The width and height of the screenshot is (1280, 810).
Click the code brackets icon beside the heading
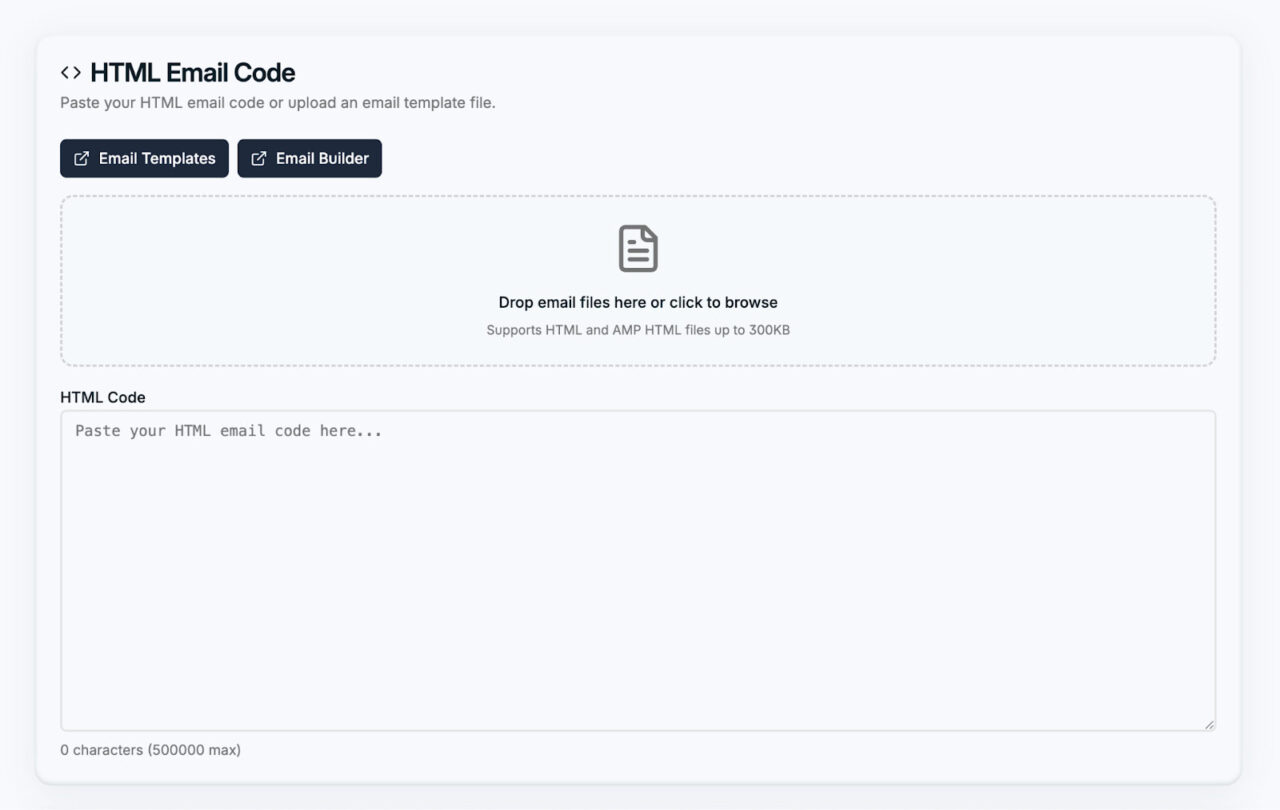point(70,71)
